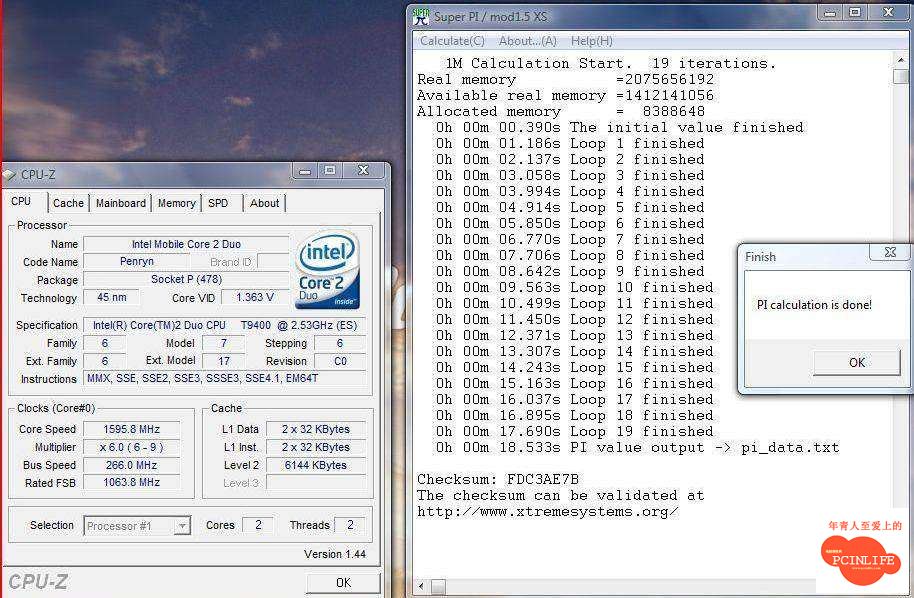
Task: Click the 'http://www.xtremesystems.org/' text
Action: (547, 512)
